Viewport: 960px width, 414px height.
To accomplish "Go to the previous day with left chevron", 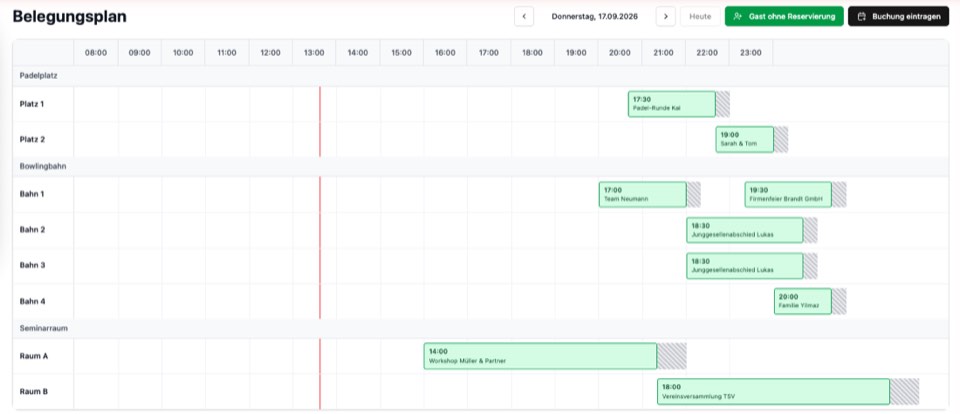I will point(523,17).
